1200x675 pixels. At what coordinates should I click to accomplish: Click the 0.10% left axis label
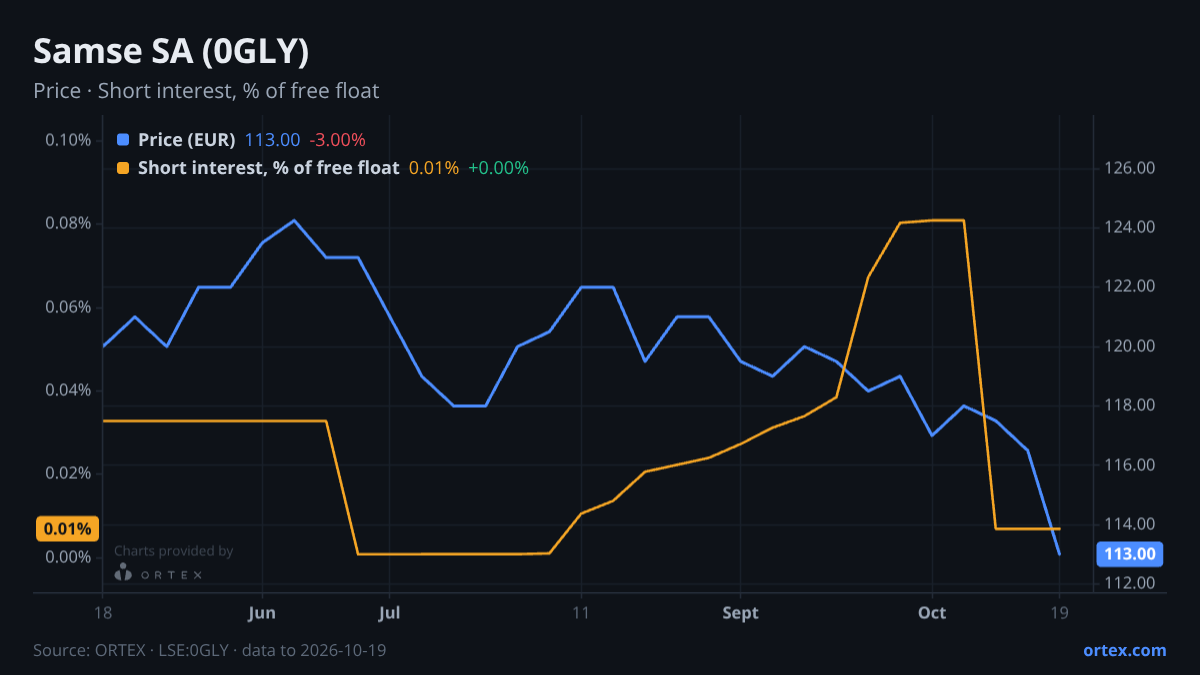pyautogui.click(x=69, y=139)
